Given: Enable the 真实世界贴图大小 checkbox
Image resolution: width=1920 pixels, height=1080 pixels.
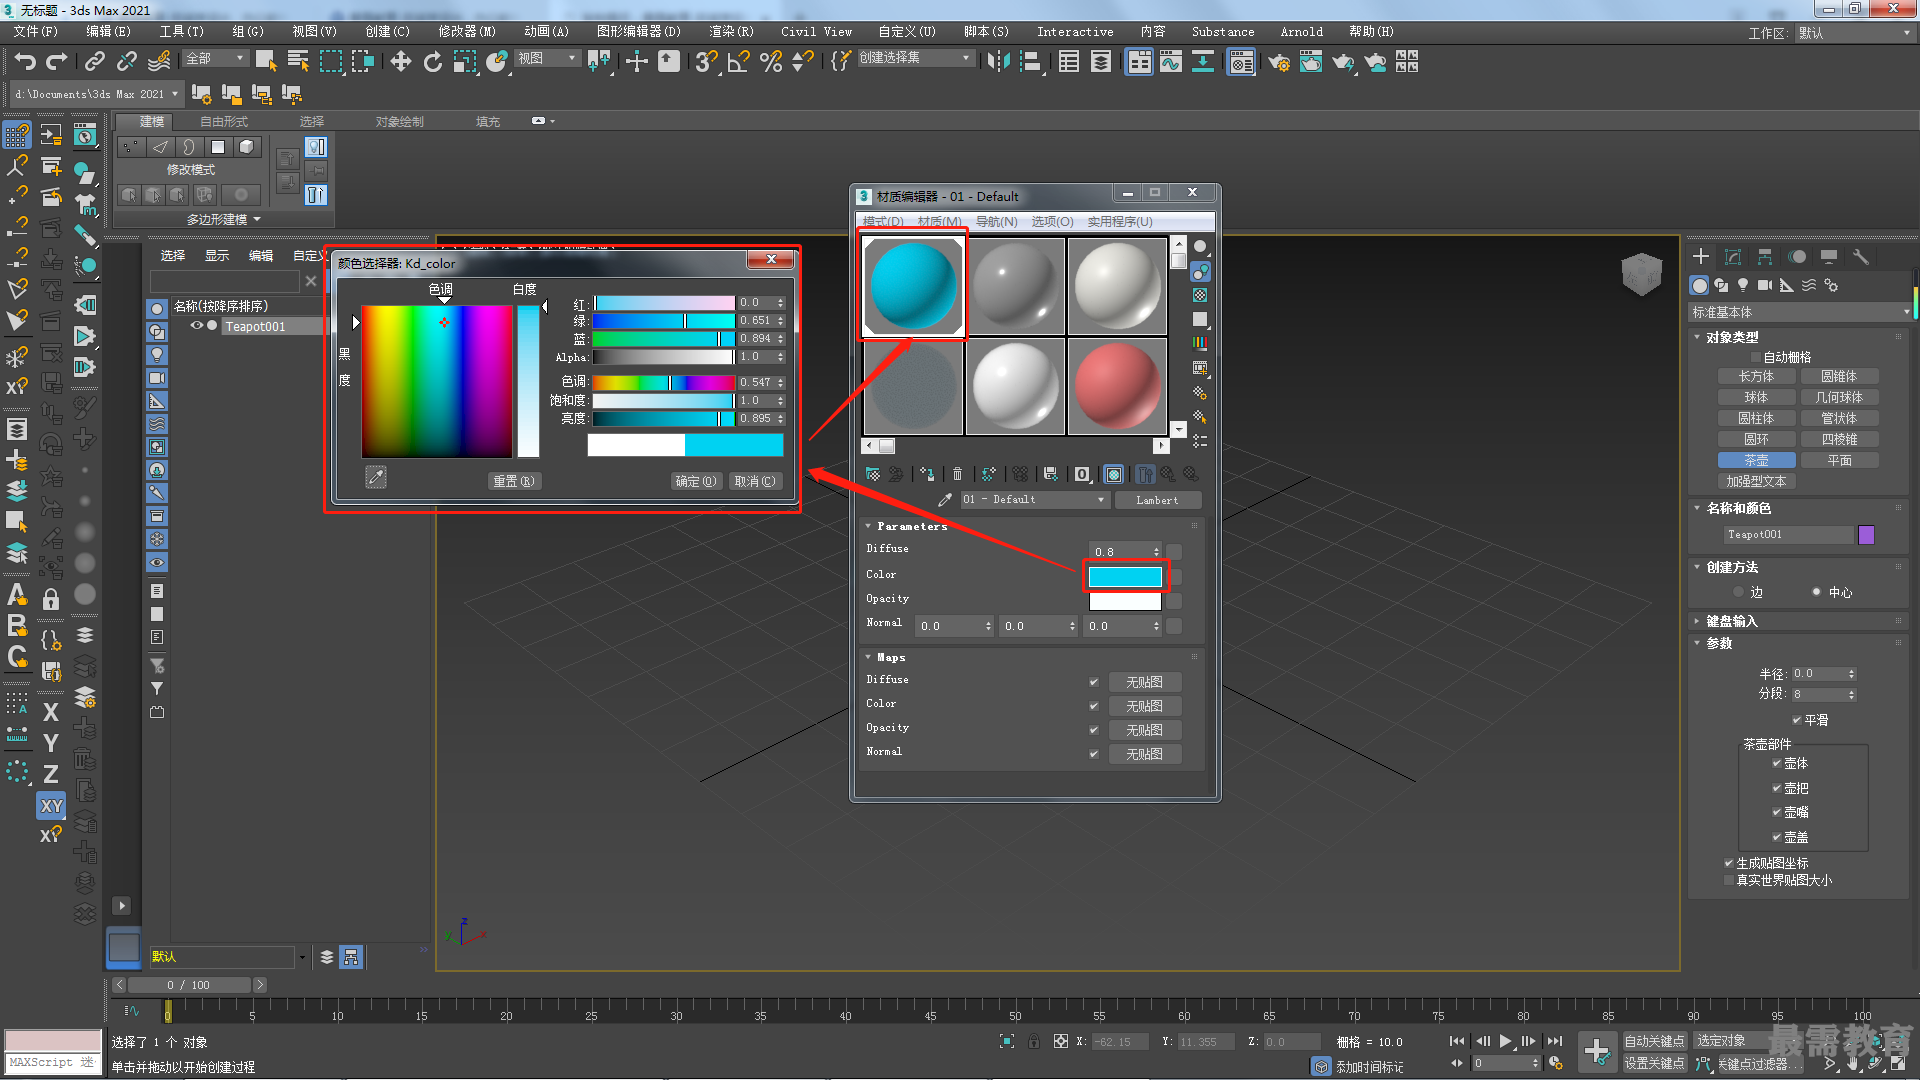Looking at the screenshot, I should (x=1729, y=880).
